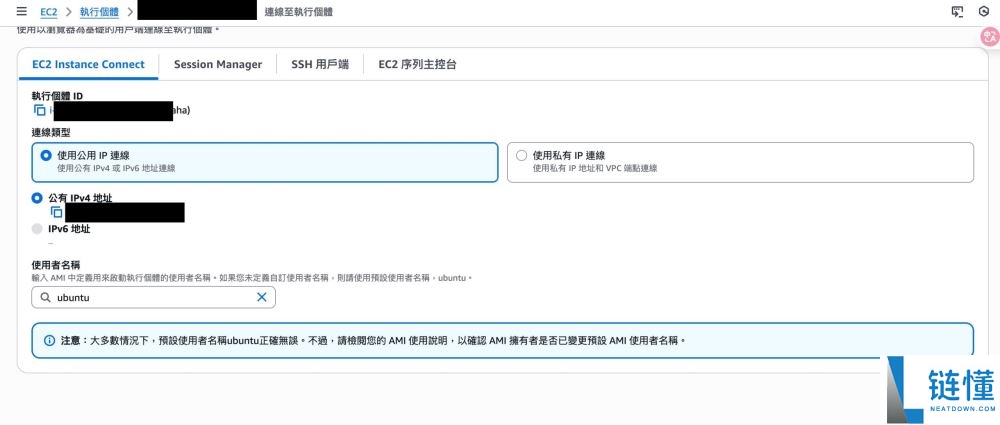
Task: Click the 執行個體 ID label
Action: (57, 96)
